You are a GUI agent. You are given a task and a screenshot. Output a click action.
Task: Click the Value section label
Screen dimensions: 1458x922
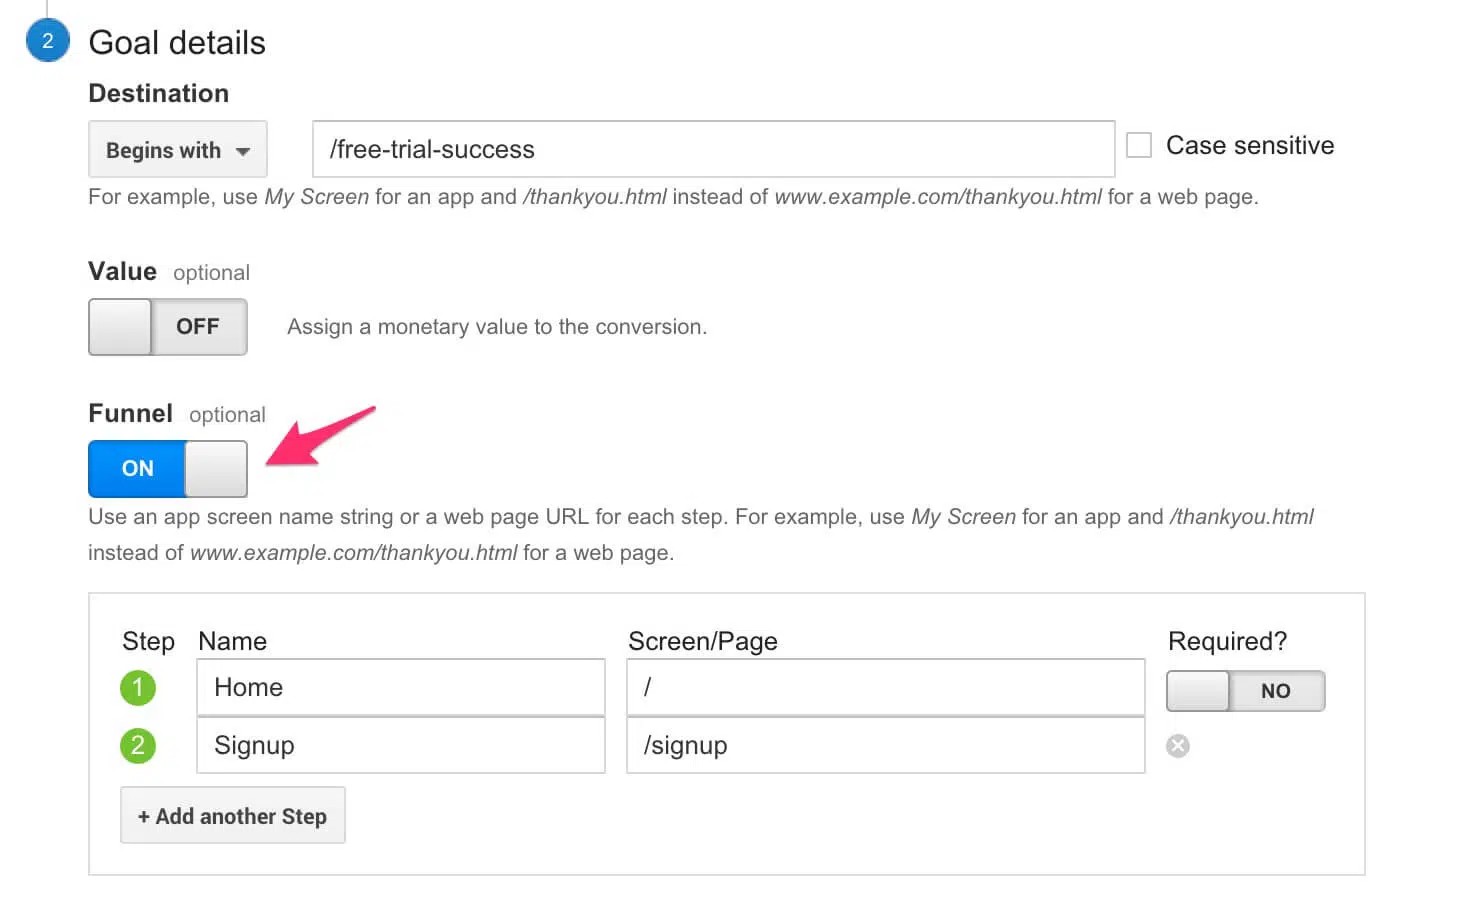[x=121, y=271]
